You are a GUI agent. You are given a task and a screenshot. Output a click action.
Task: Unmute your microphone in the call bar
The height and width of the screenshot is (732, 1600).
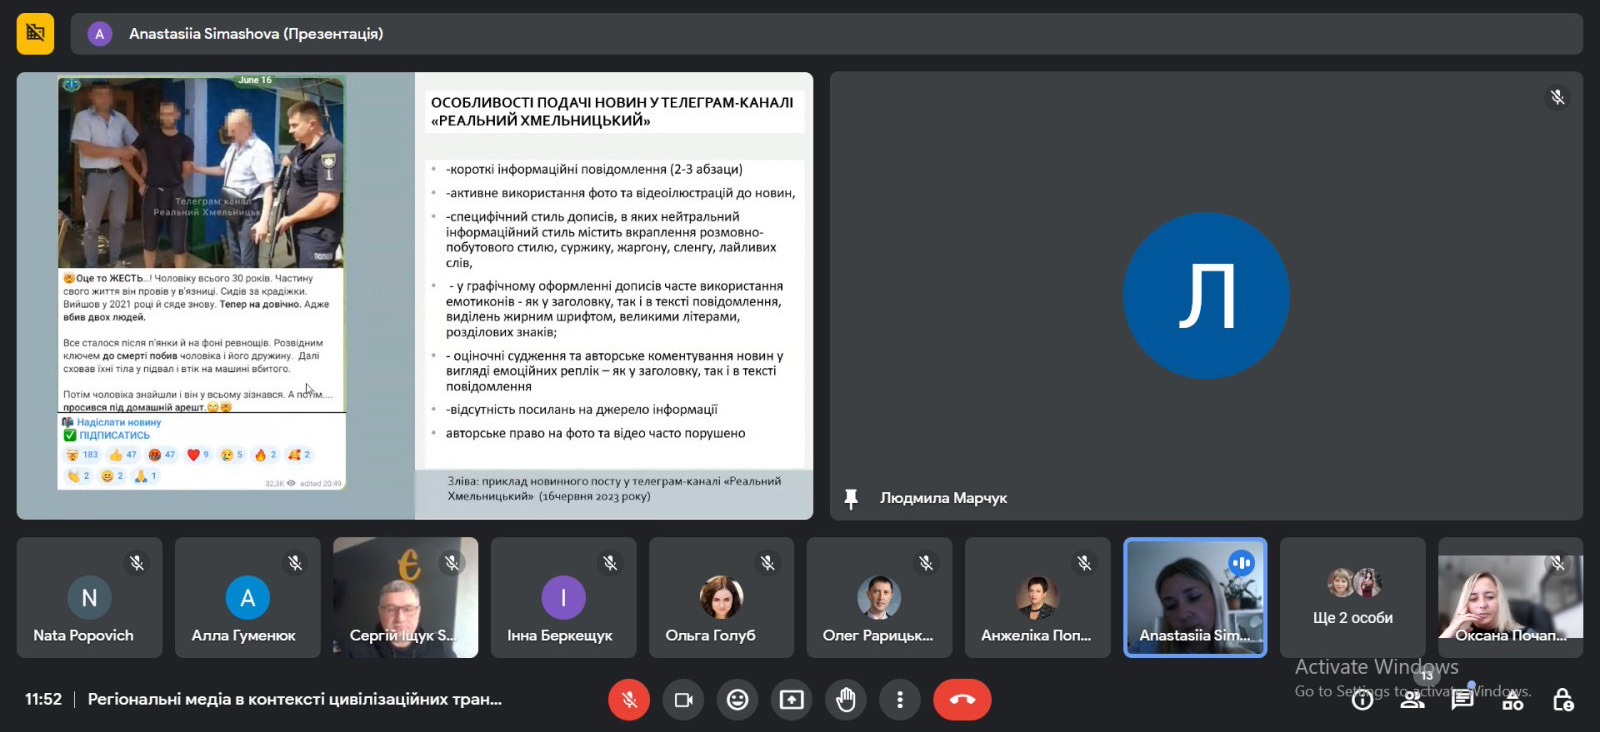pyautogui.click(x=629, y=700)
